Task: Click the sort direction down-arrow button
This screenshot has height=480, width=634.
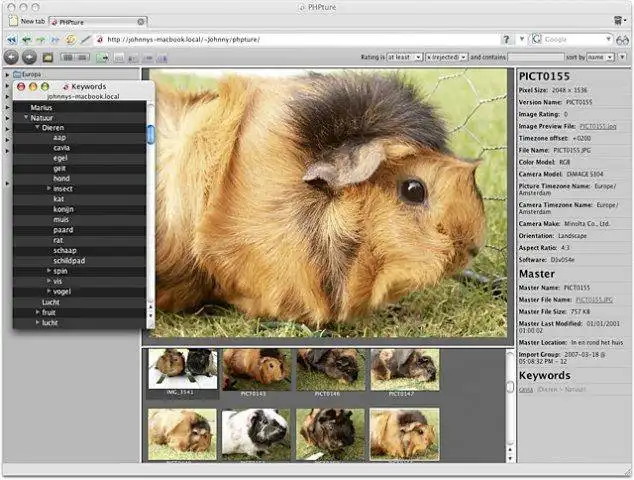Action: coord(622,57)
